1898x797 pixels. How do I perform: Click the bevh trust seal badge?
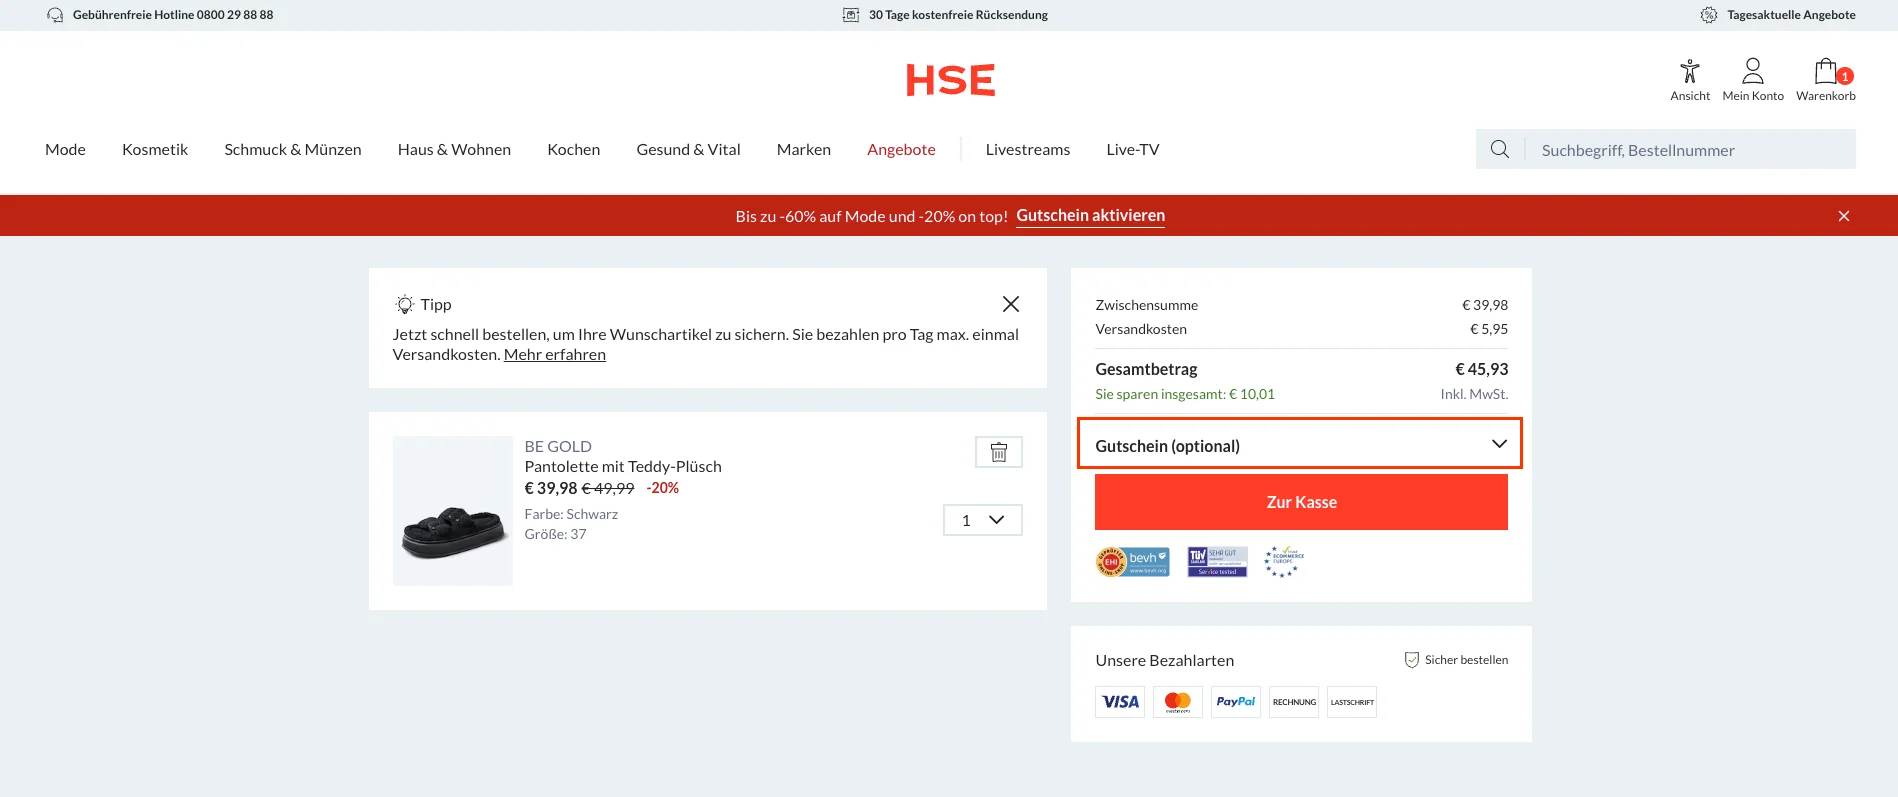click(x=1133, y=562)
